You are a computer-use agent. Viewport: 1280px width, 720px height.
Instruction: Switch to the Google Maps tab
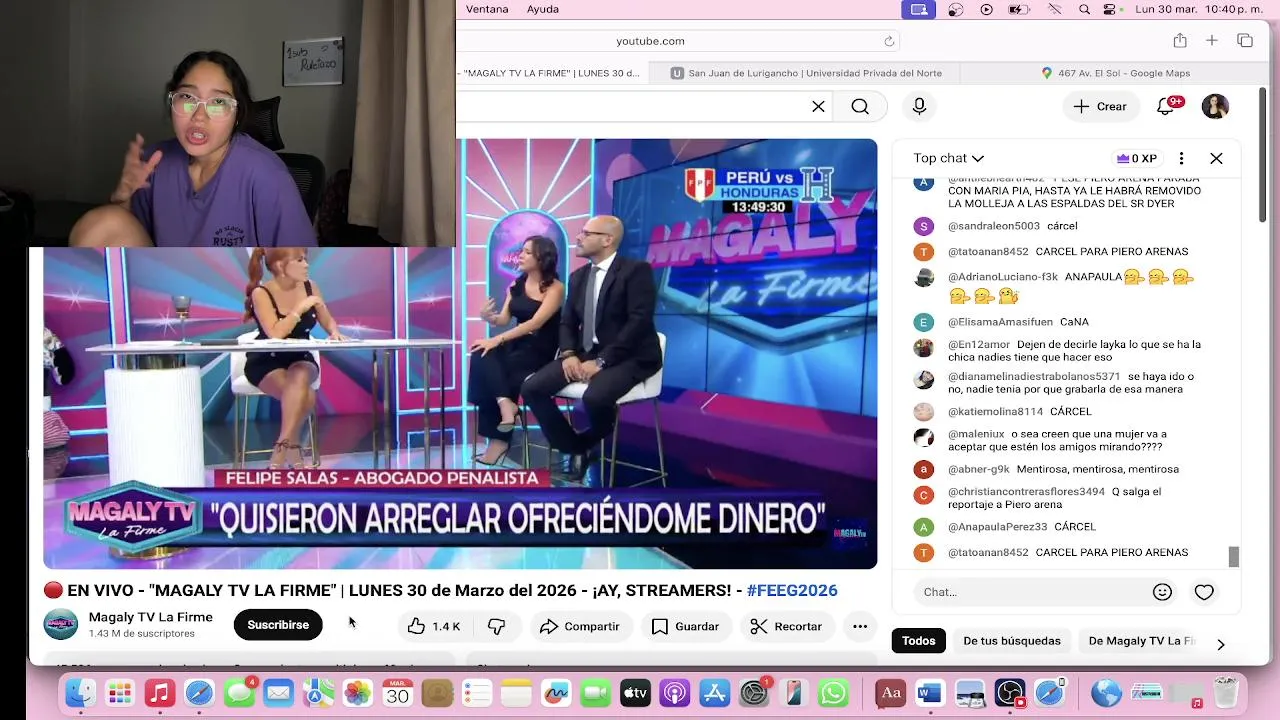1116,73
